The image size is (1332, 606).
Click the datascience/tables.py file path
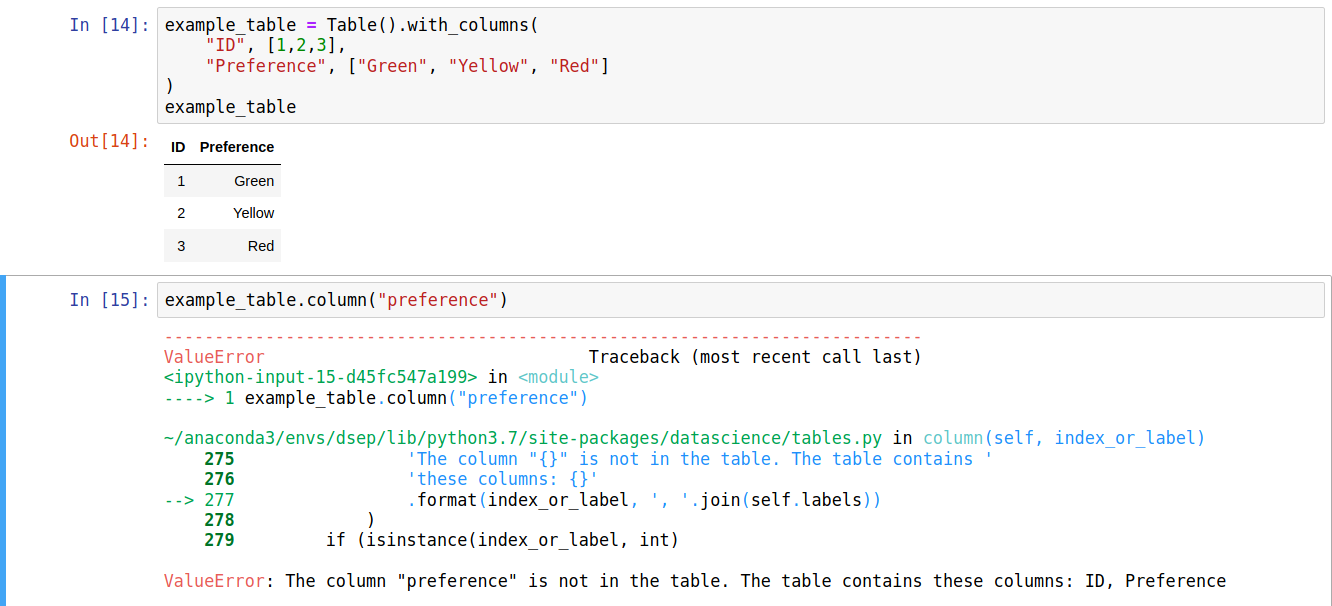[x=523, y=438]
